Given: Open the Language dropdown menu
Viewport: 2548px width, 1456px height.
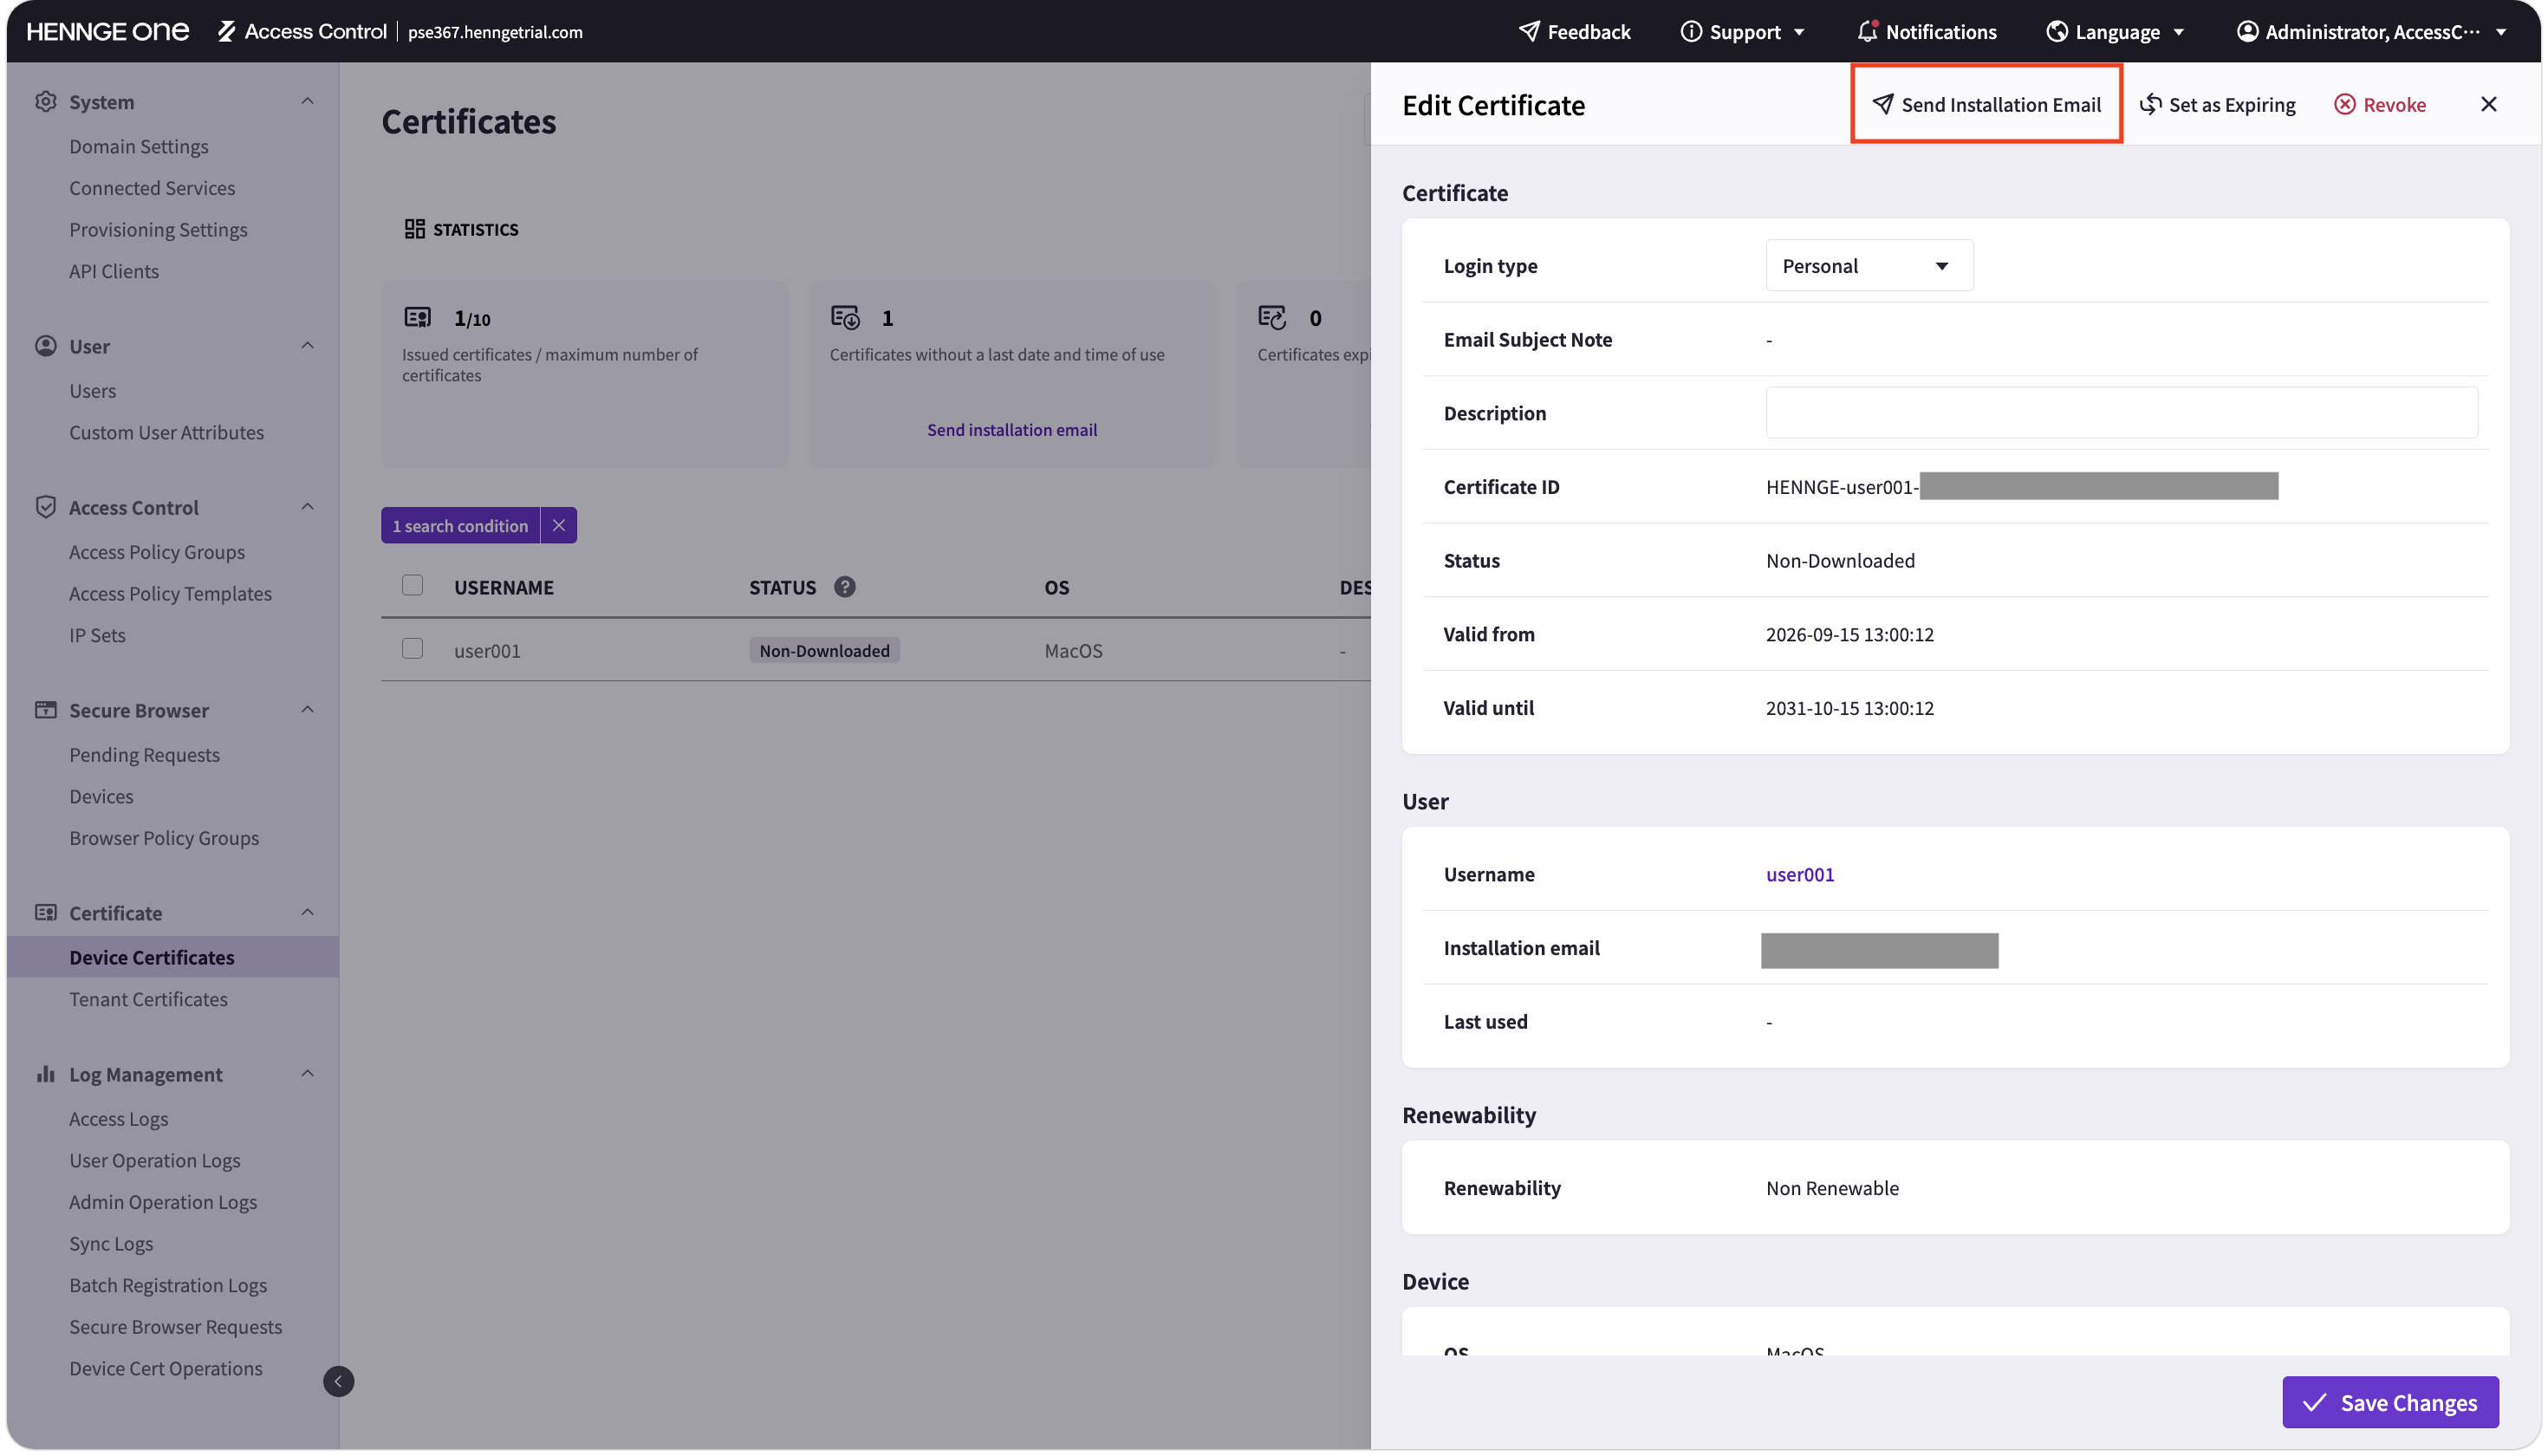Looking at the screenshot, I should click(2115, 31).
